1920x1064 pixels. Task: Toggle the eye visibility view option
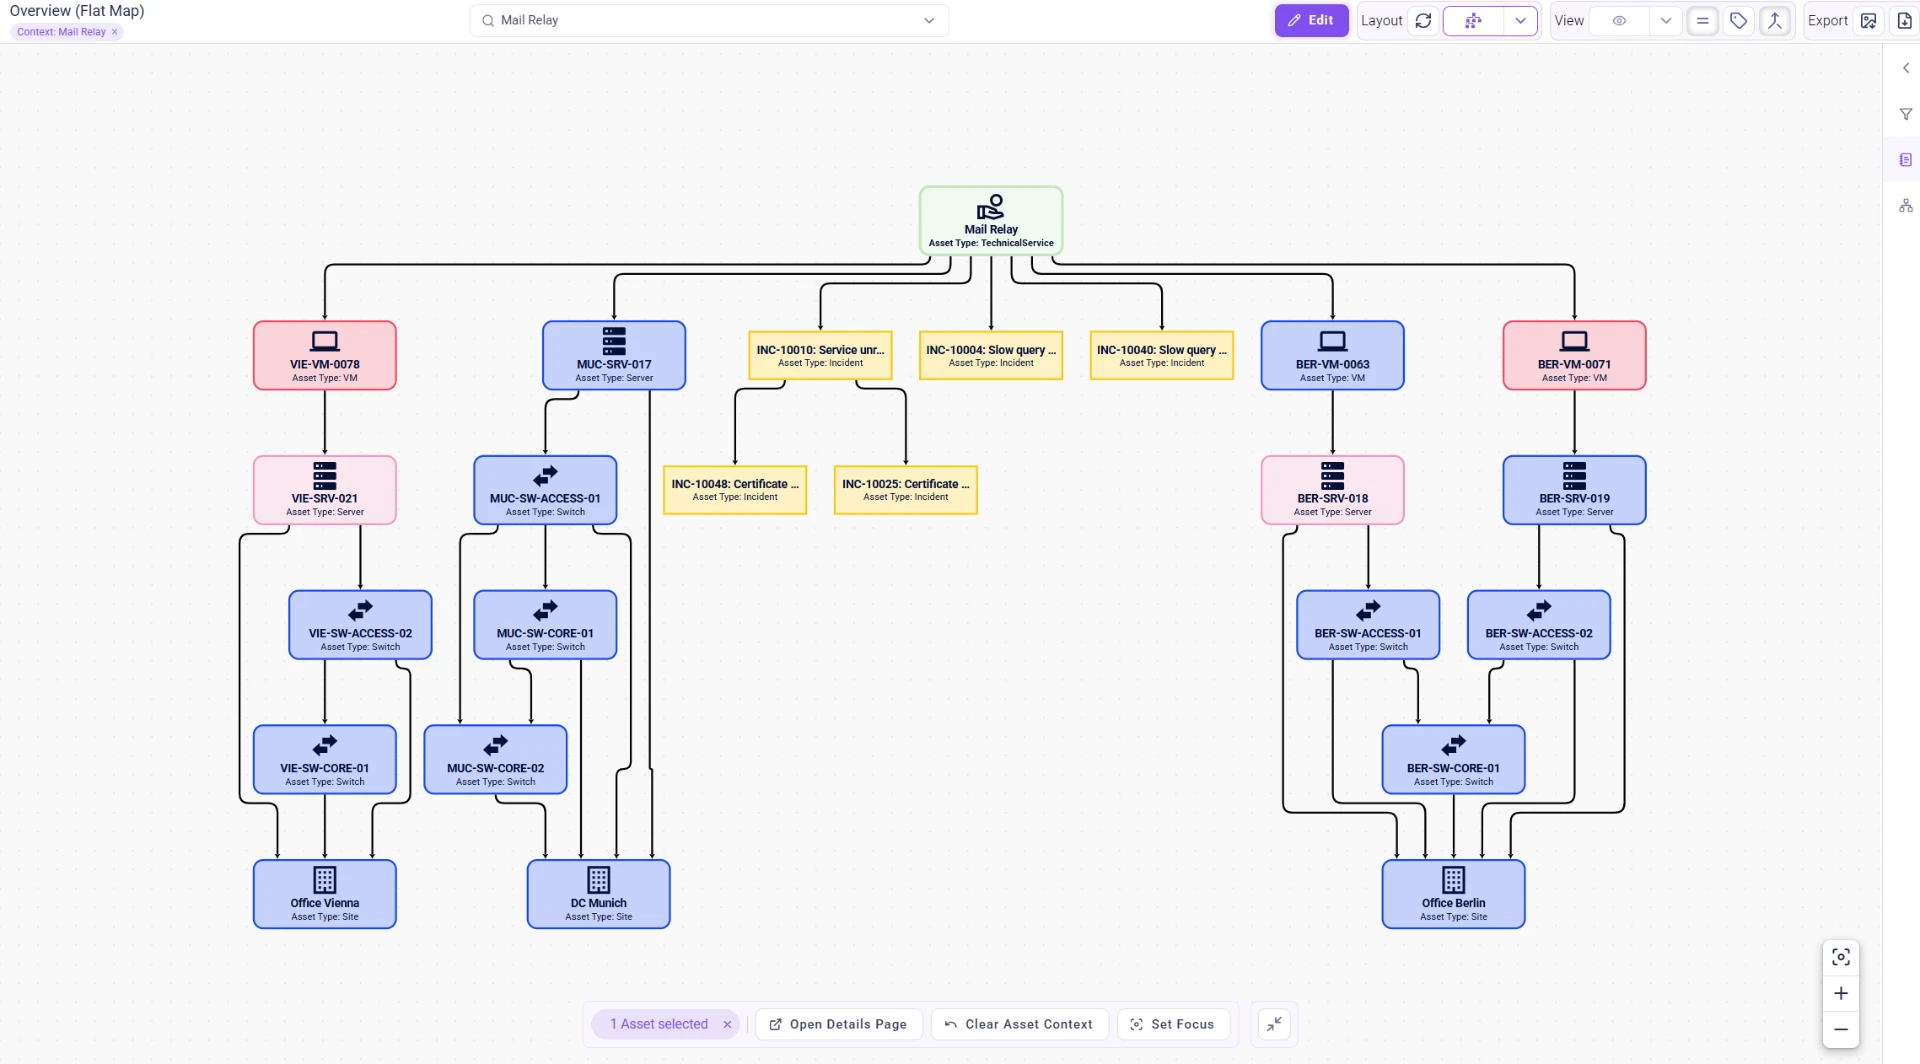(x=1619, y=20)
